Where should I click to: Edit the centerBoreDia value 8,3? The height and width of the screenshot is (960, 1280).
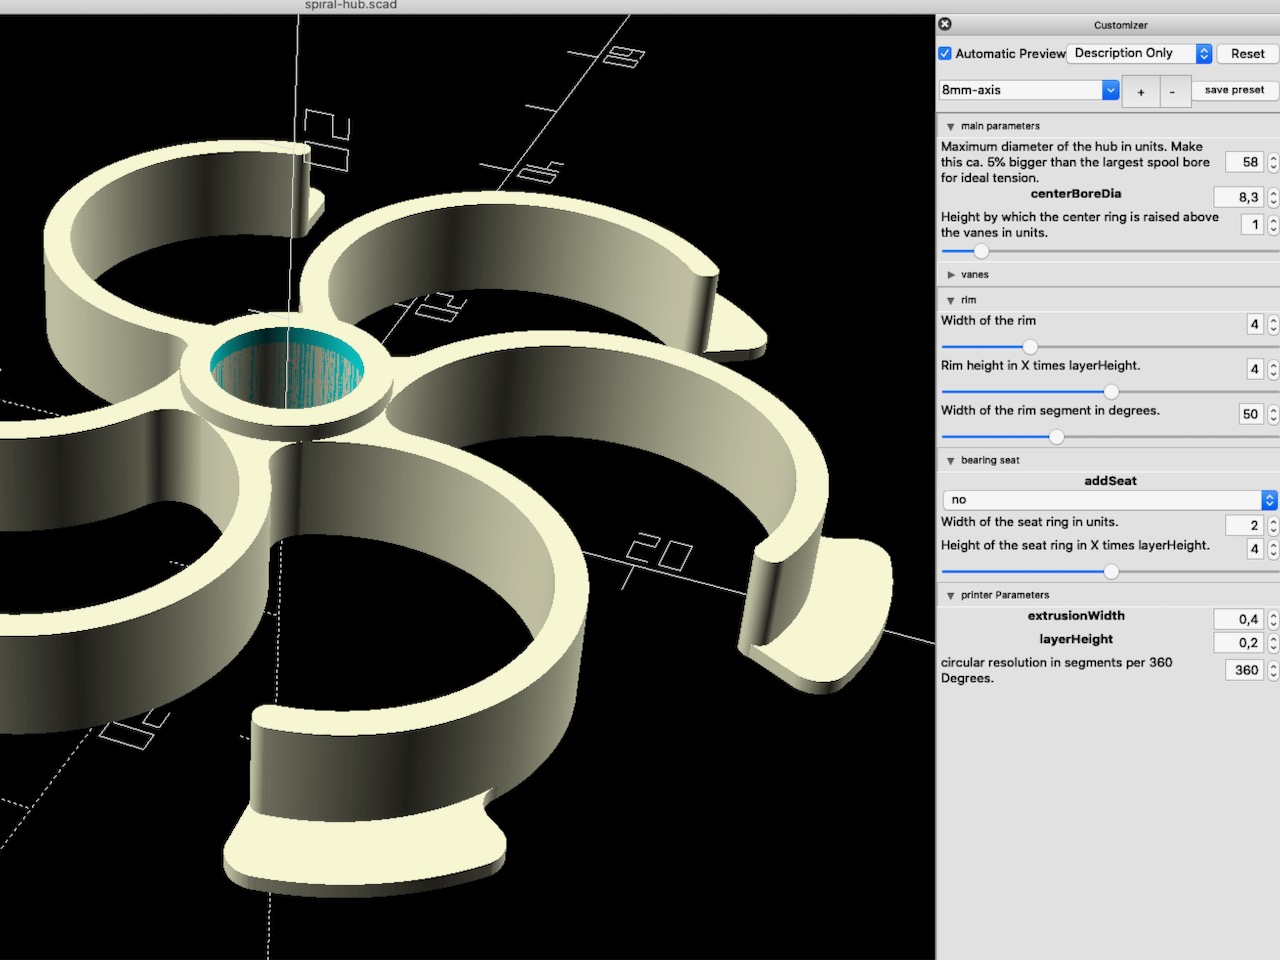(x=1239, y=198)
